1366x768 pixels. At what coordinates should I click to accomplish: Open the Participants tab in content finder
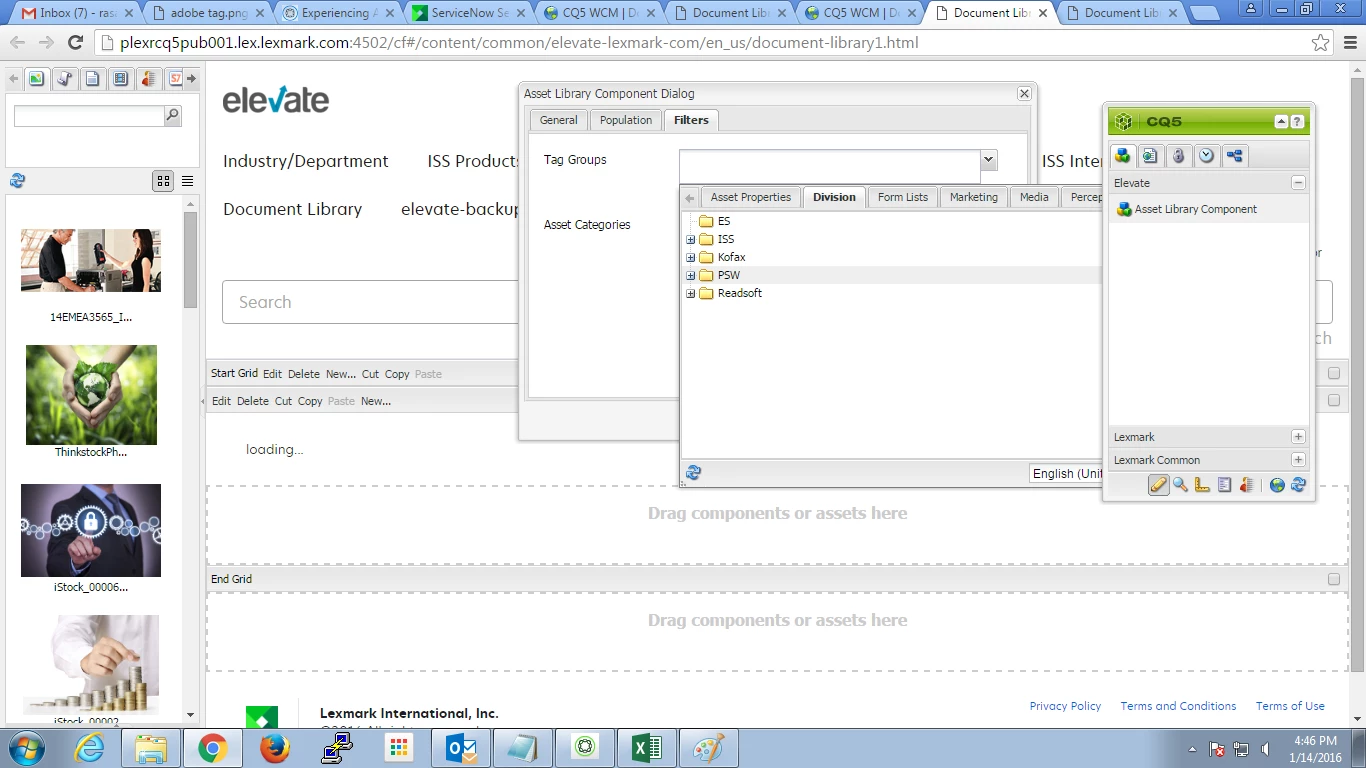click(148, 79)
